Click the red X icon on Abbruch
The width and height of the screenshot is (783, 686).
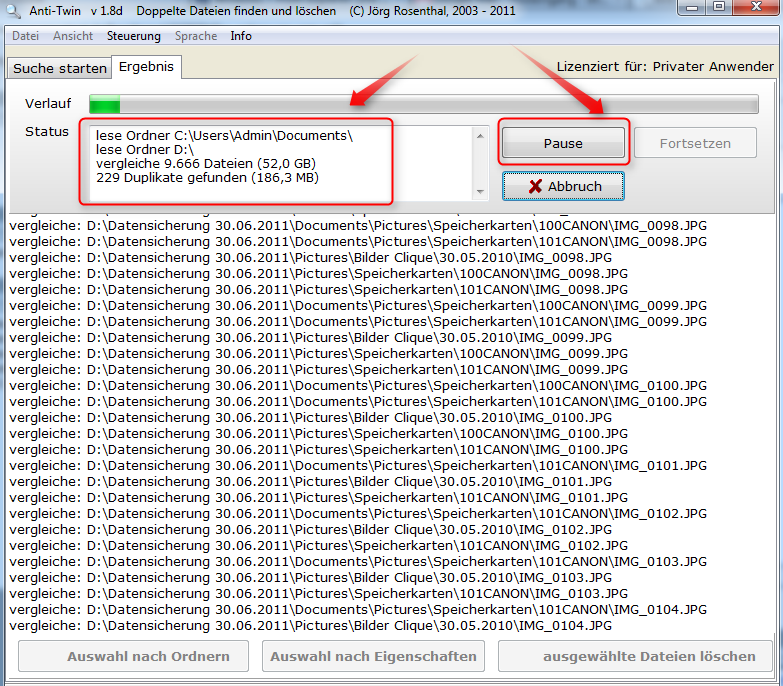click(x=536, y=187)
